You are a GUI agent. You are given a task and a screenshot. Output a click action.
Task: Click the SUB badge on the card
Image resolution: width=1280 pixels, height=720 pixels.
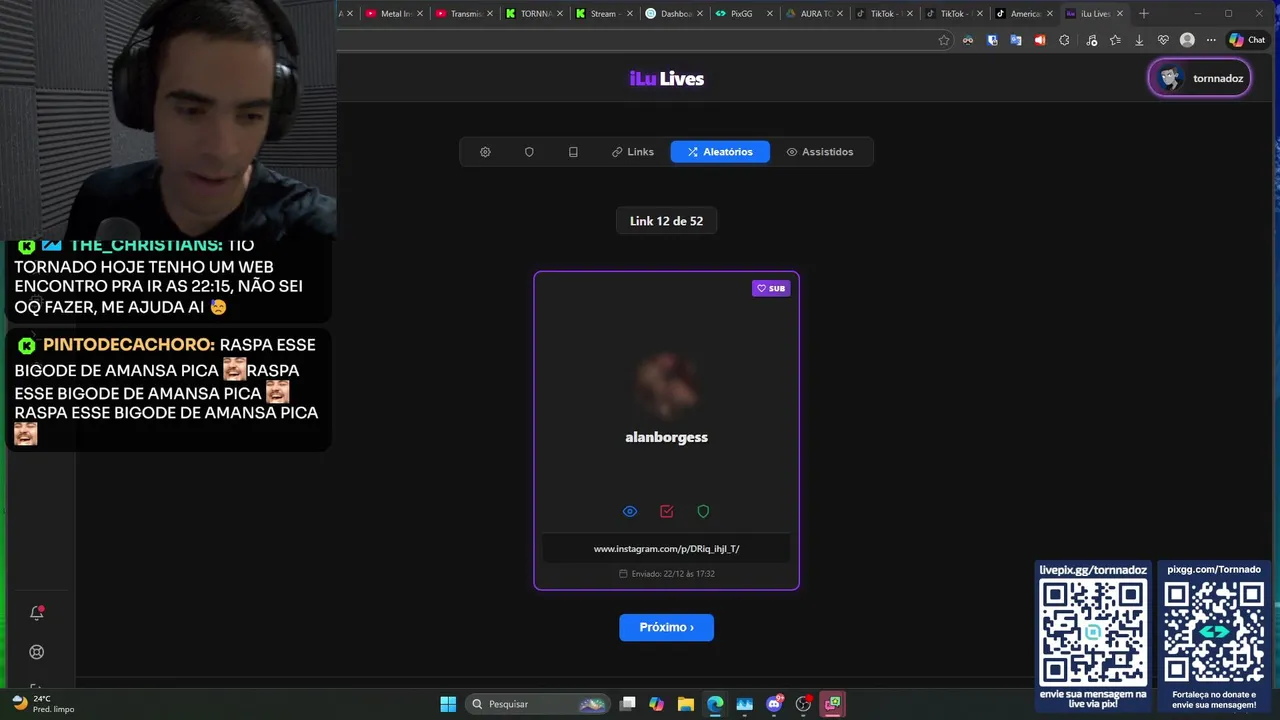771,288
